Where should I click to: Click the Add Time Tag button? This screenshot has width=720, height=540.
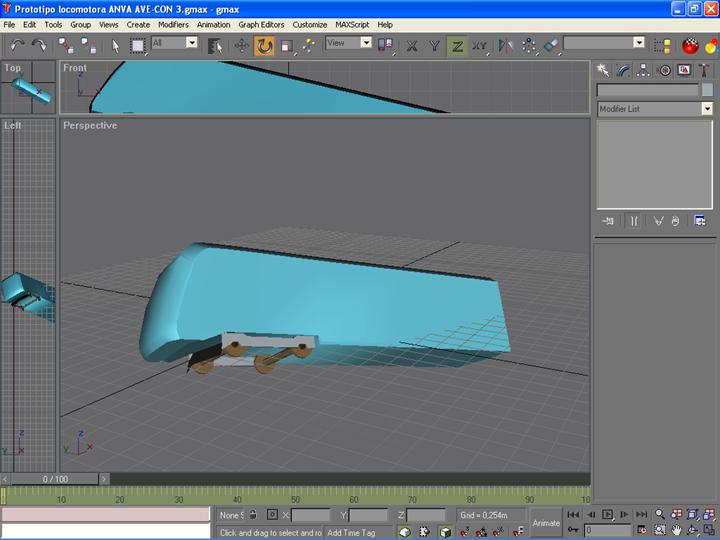[351, 533]
